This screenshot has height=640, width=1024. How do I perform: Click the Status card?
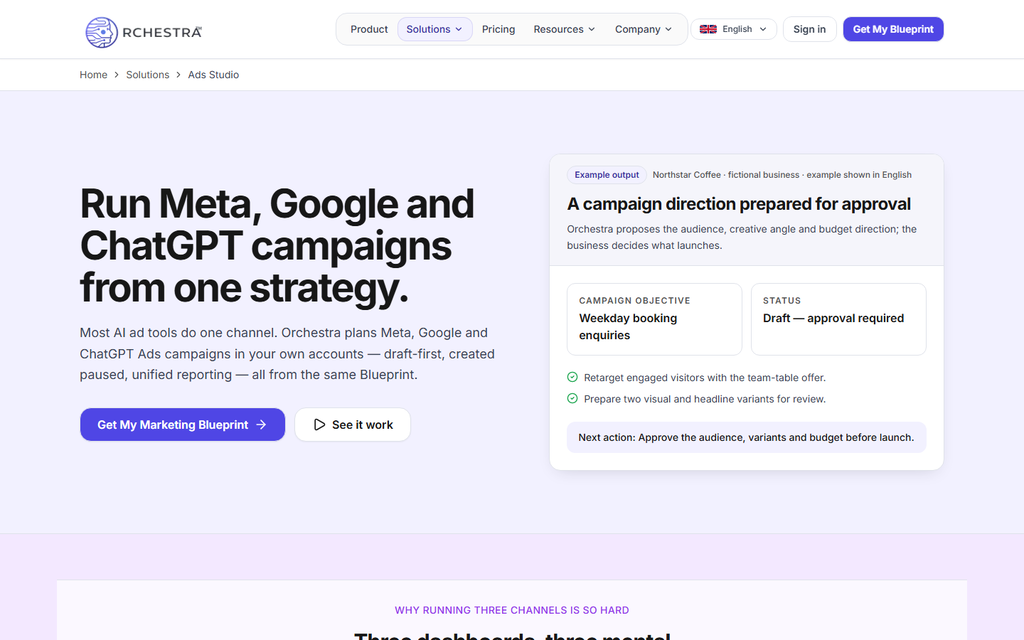pyautogui.click(x=839, y=319)
